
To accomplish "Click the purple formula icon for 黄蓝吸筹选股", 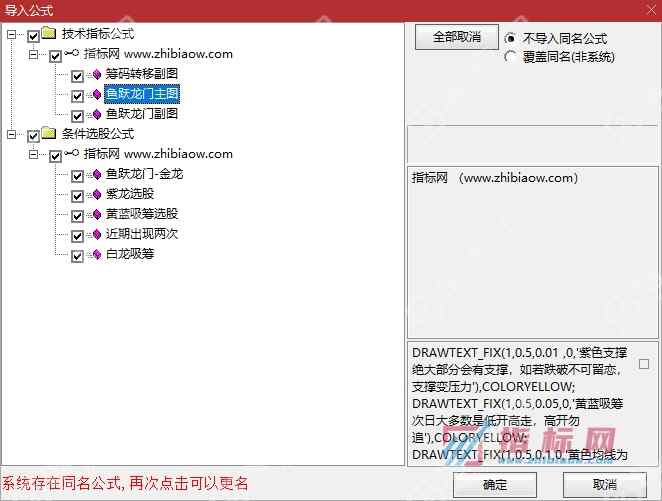I will 97,214.
